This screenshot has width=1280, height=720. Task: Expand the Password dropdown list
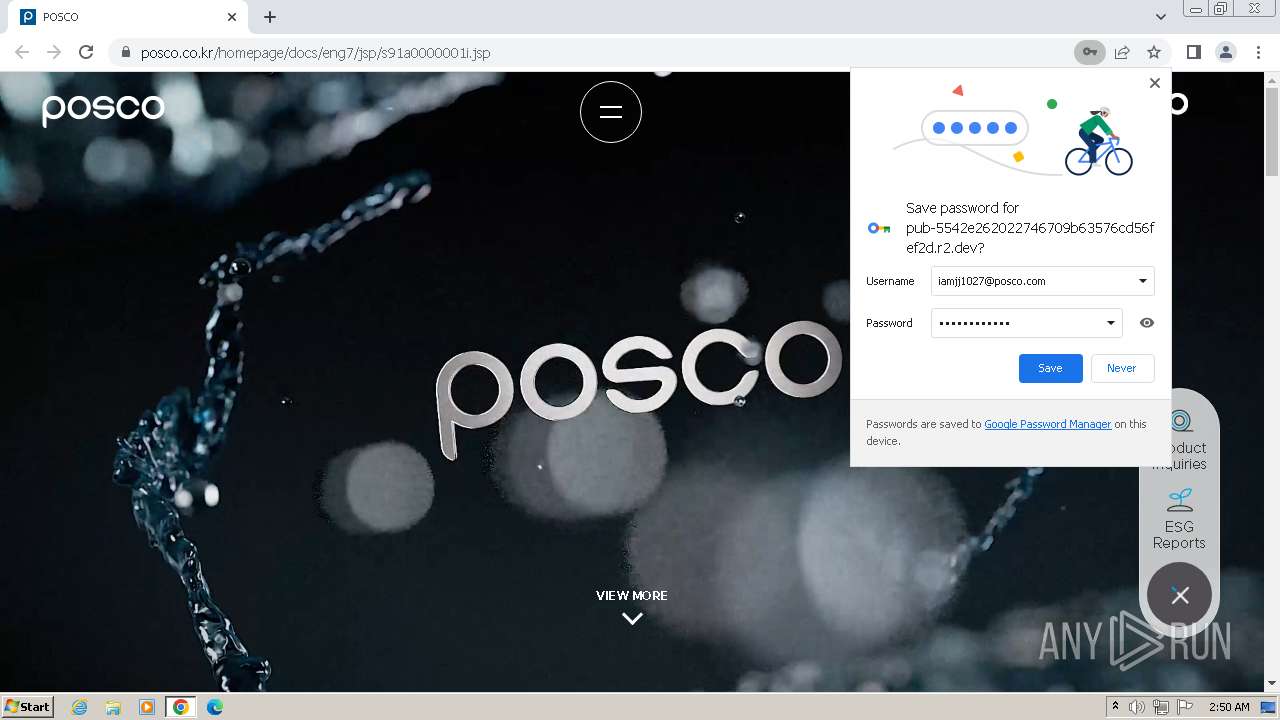1111,323
